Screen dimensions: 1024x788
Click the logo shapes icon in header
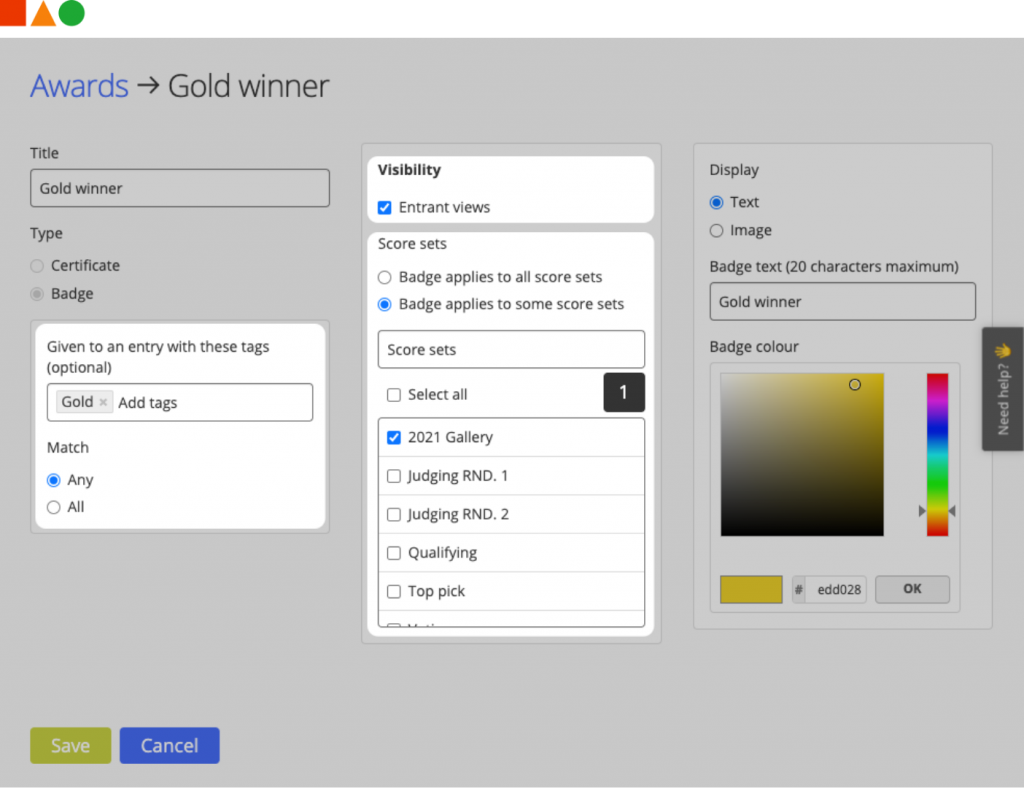click(43, 14)
